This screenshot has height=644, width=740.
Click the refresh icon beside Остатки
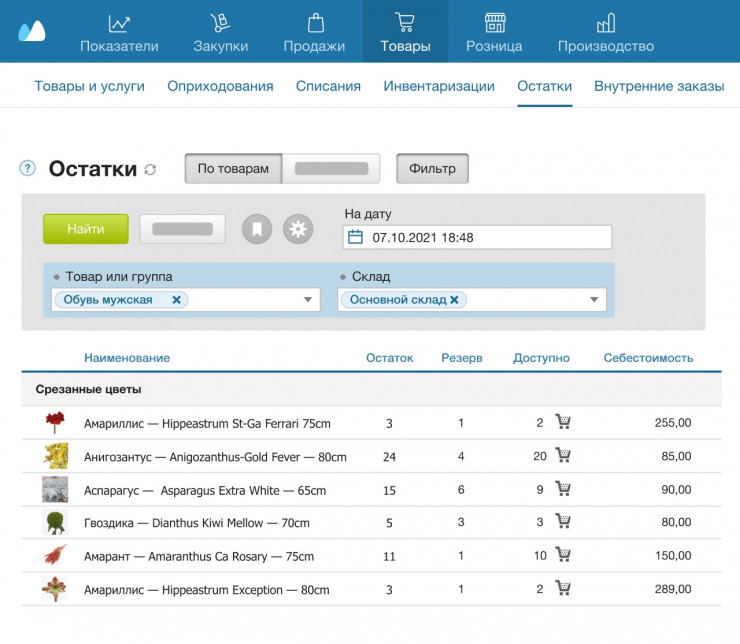150,170
